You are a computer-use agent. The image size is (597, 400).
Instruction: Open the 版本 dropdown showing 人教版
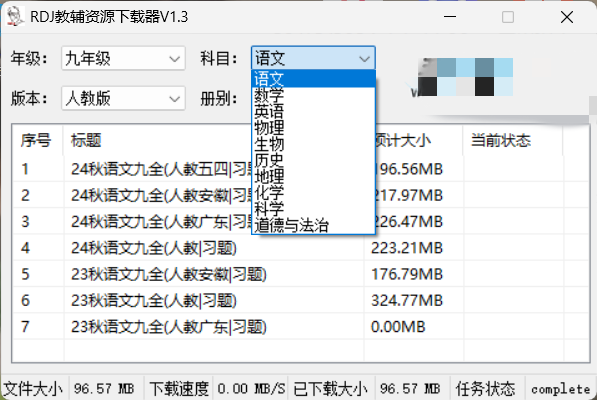(x=123, y=98)
